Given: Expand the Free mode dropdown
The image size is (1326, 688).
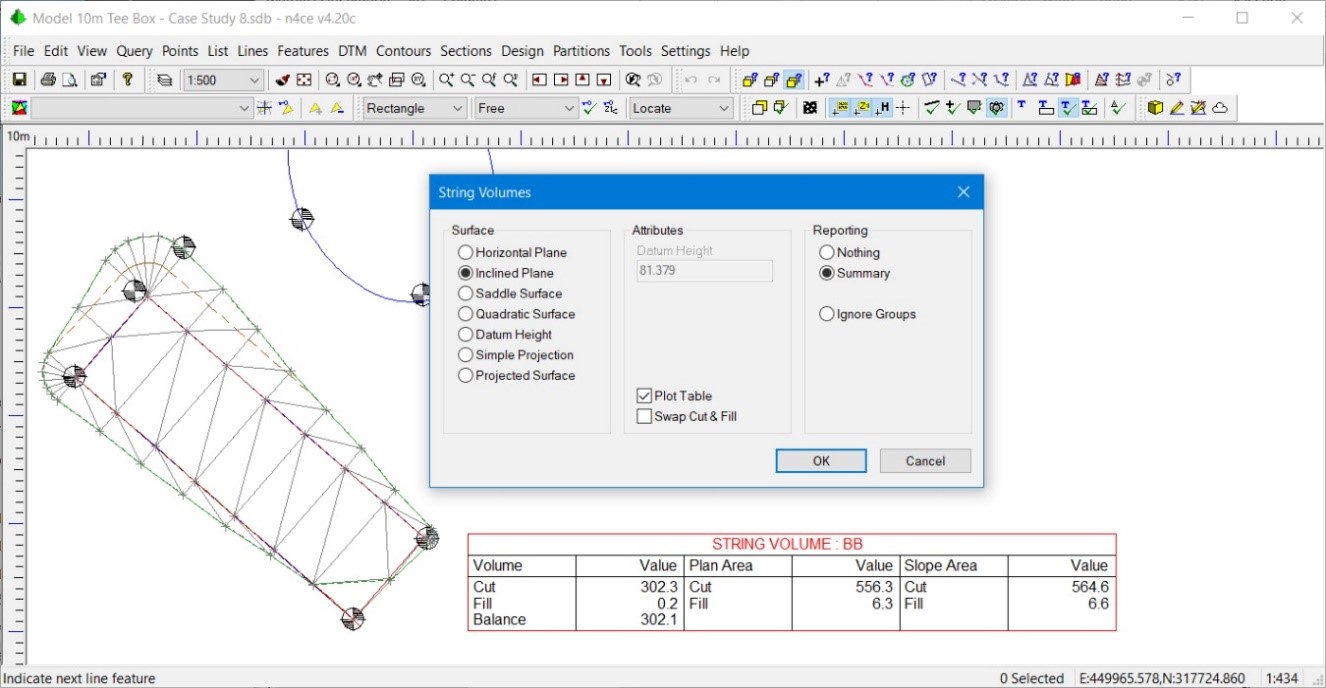Looking at the screenshot, I should 526,108.
